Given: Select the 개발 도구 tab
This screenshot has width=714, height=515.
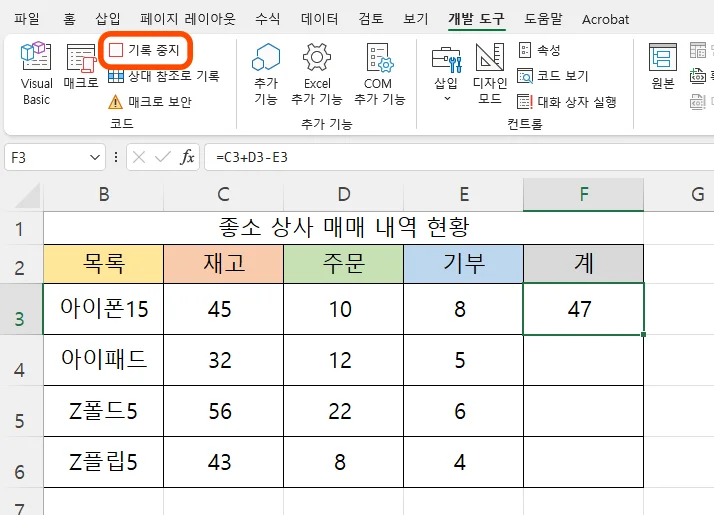Looking at the screenshot, I should (x=477, y=19).
